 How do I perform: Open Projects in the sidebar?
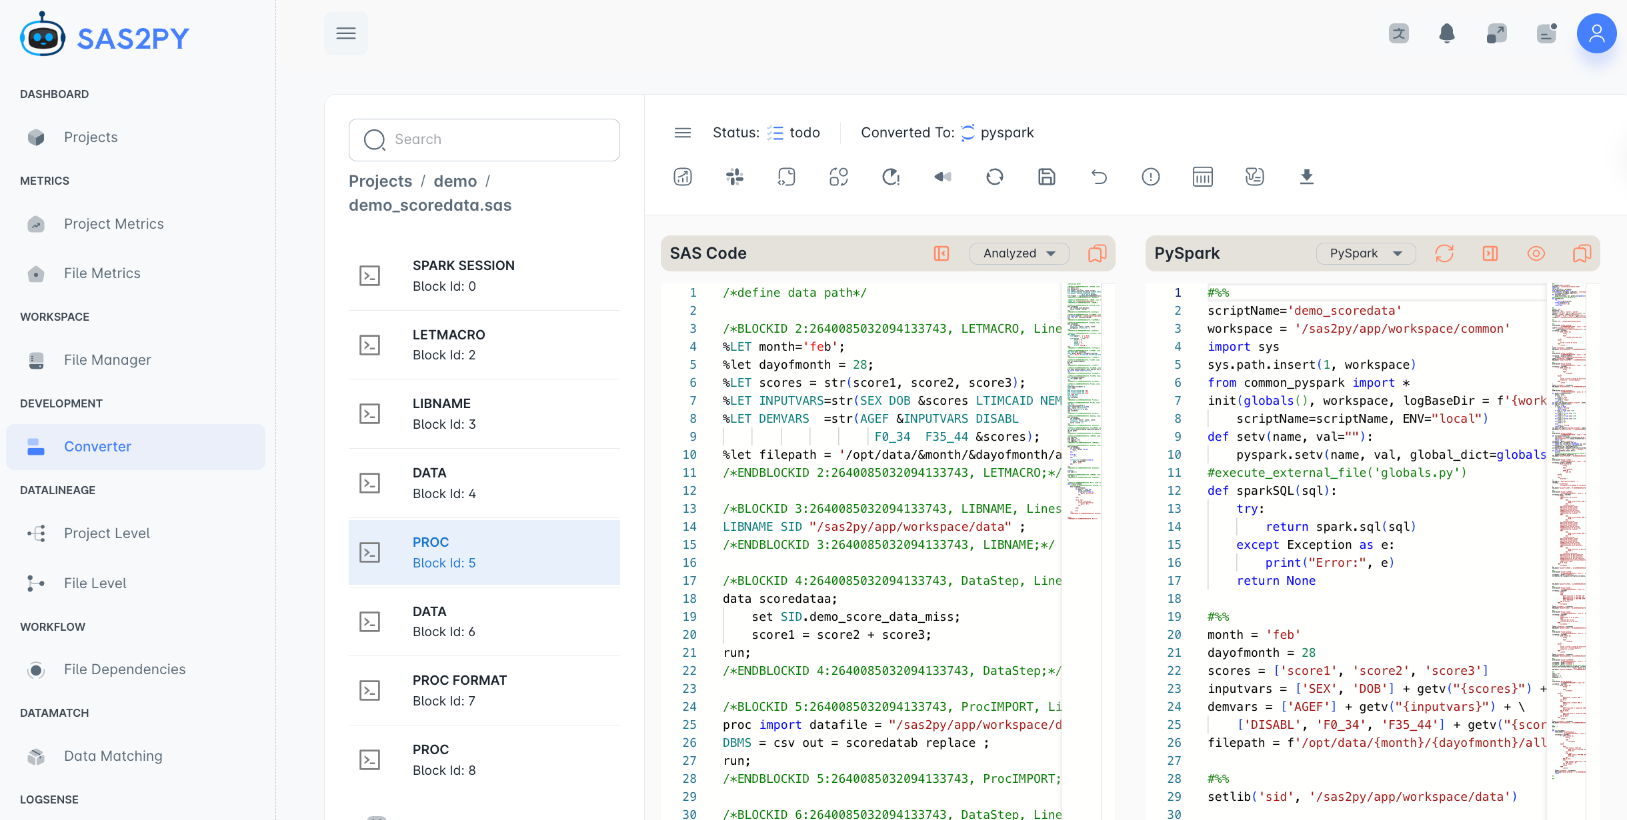tap(136, 137)
